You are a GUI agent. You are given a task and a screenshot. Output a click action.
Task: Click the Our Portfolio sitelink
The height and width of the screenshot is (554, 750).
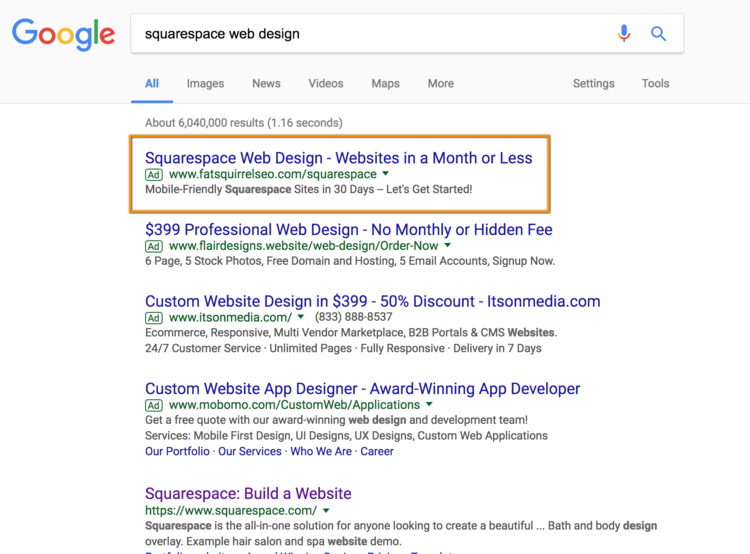click(x=177, y=452)
